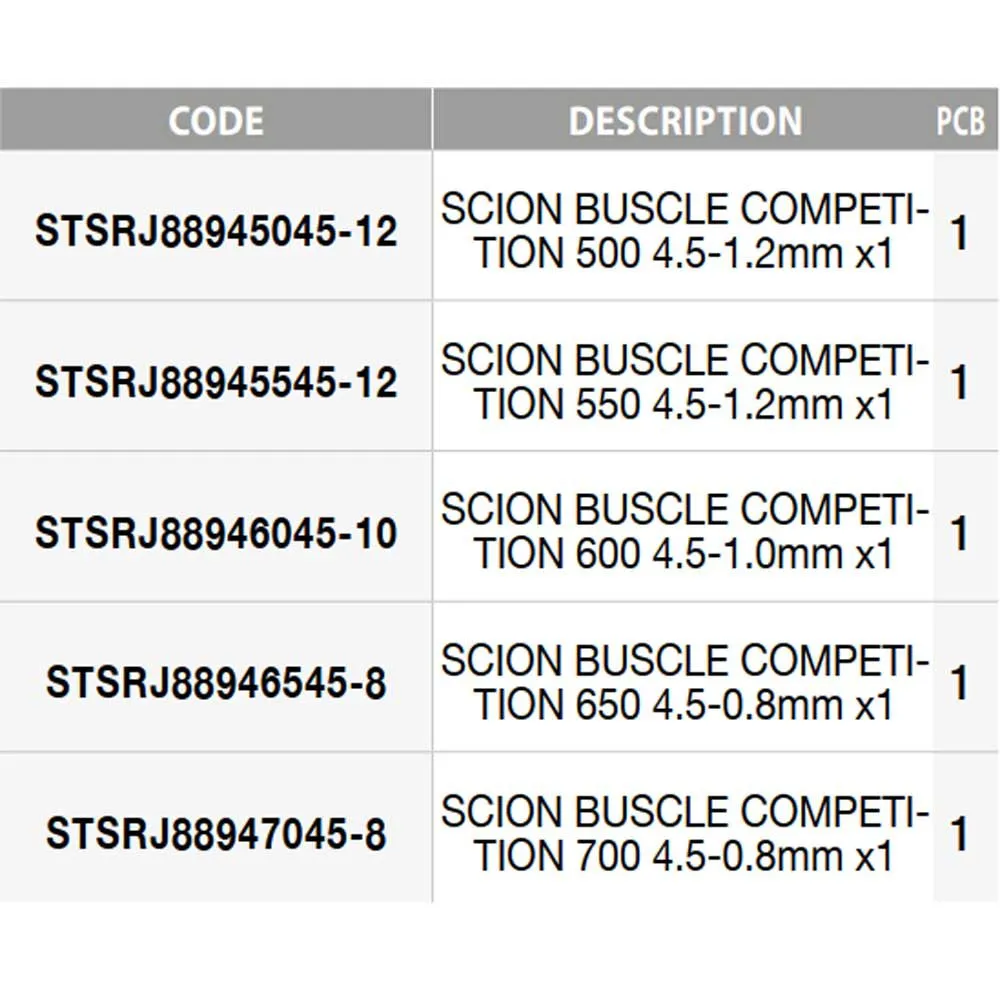This screenshot has width=1000, height=1000.
Task: Open the Competition 650 4.5-0.8mm description
Action: pos(685,684)
